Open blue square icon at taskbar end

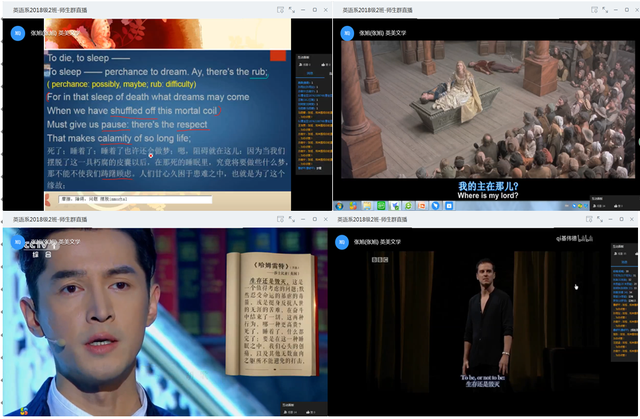coord(449,206)
